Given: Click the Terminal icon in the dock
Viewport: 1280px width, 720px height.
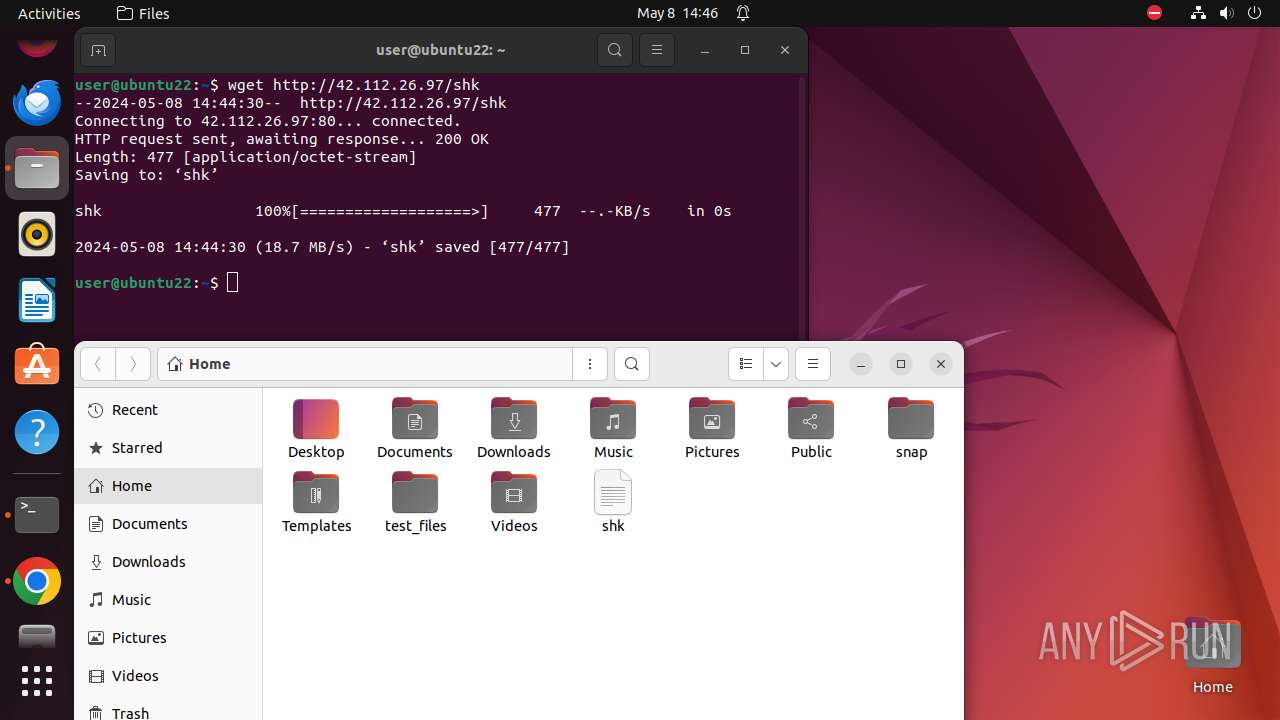Looking at the screenshot, I should [37, 515].
